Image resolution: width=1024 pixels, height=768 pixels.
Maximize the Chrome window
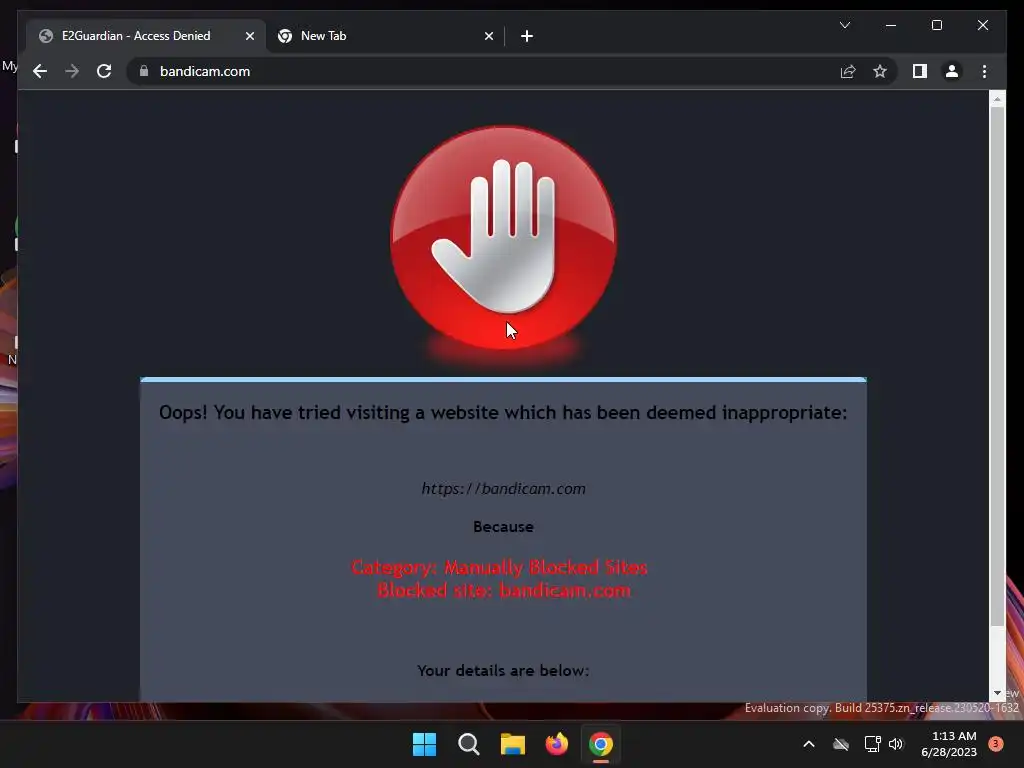tap(936, 25)
